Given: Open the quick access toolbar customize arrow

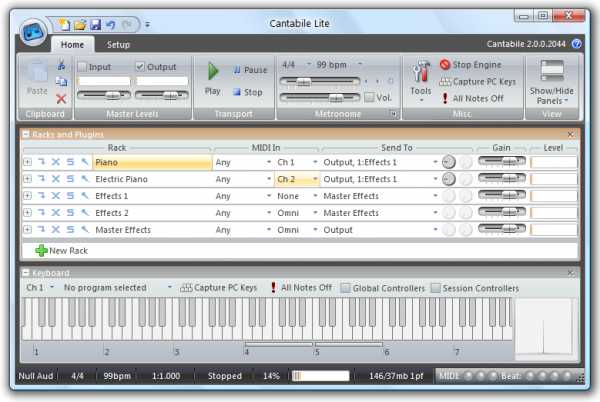Looking at the screenshot, I should [x=147, y=25].
